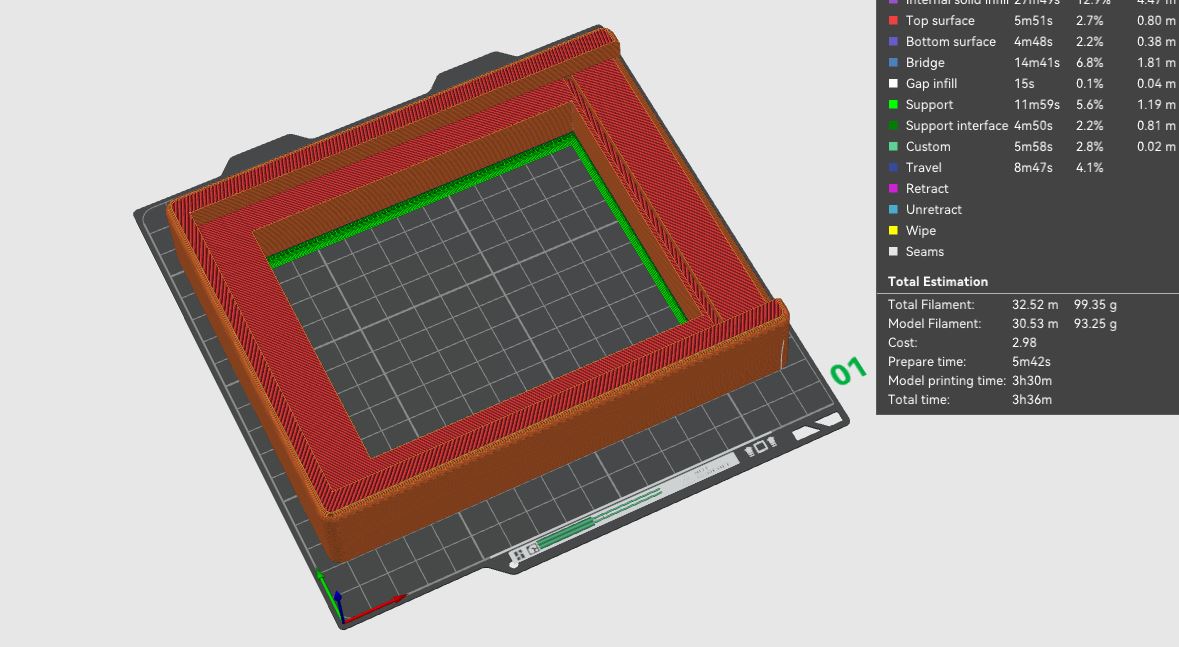Enable Unretract markers in legend
This screenshot has width=1179, height=647.
[933, 210]
